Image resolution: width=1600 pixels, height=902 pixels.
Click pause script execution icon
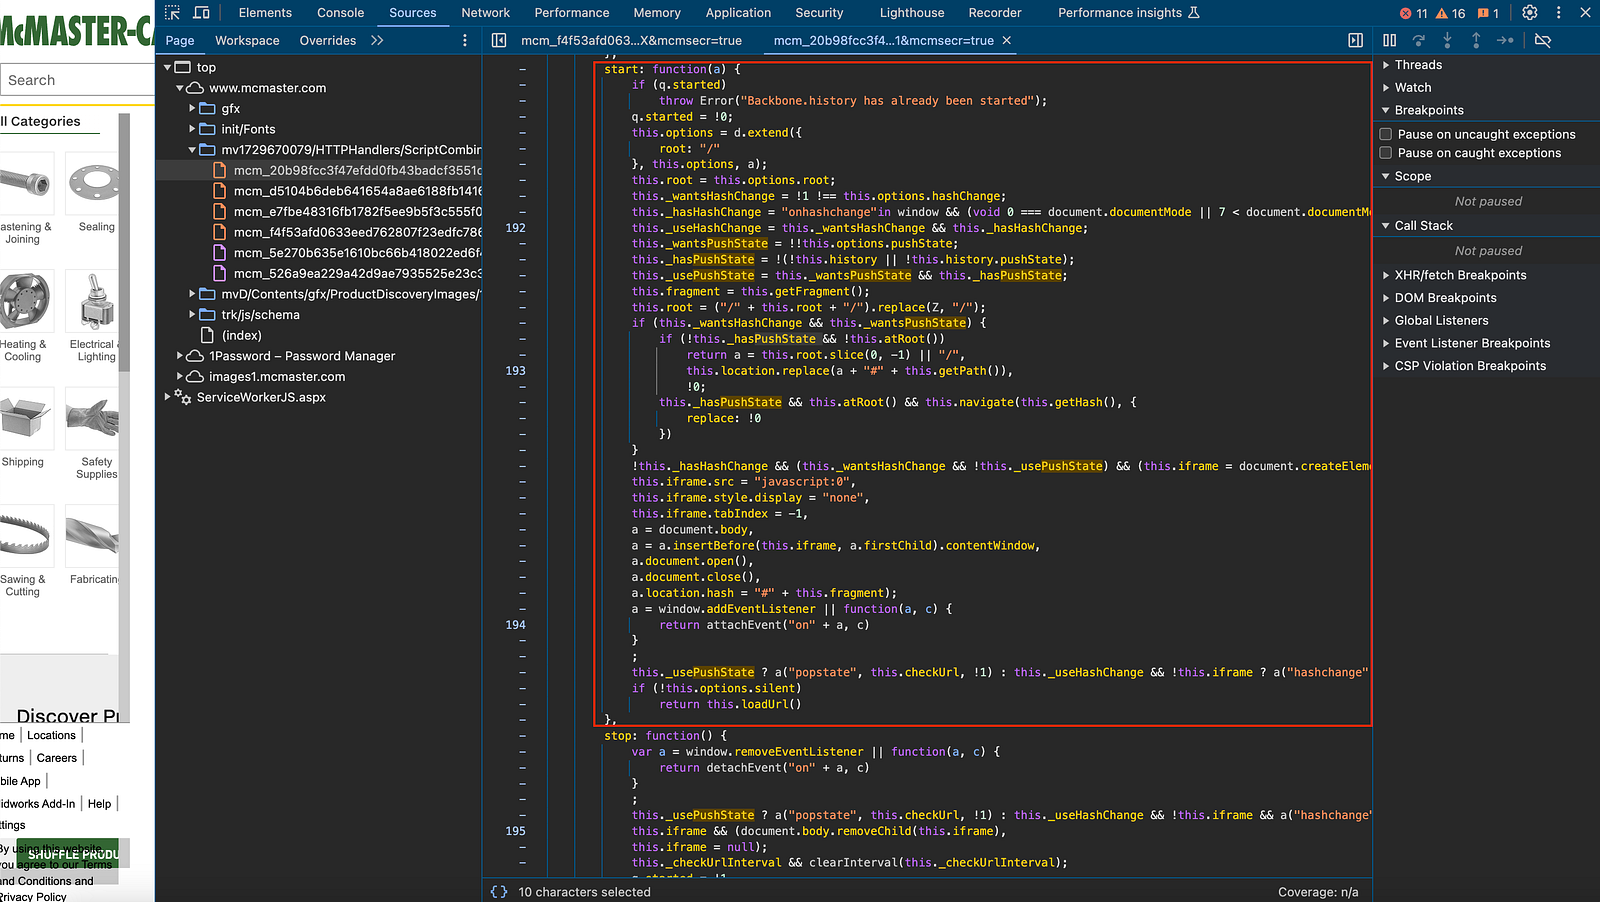[1389, 40]
